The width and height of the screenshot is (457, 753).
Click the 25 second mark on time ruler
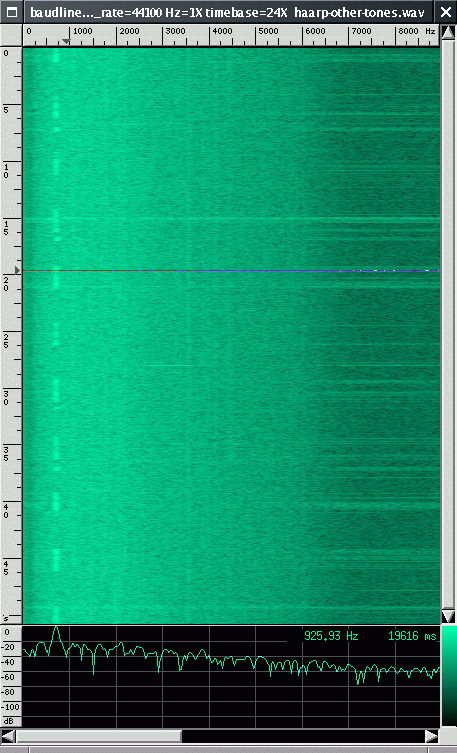6,341
